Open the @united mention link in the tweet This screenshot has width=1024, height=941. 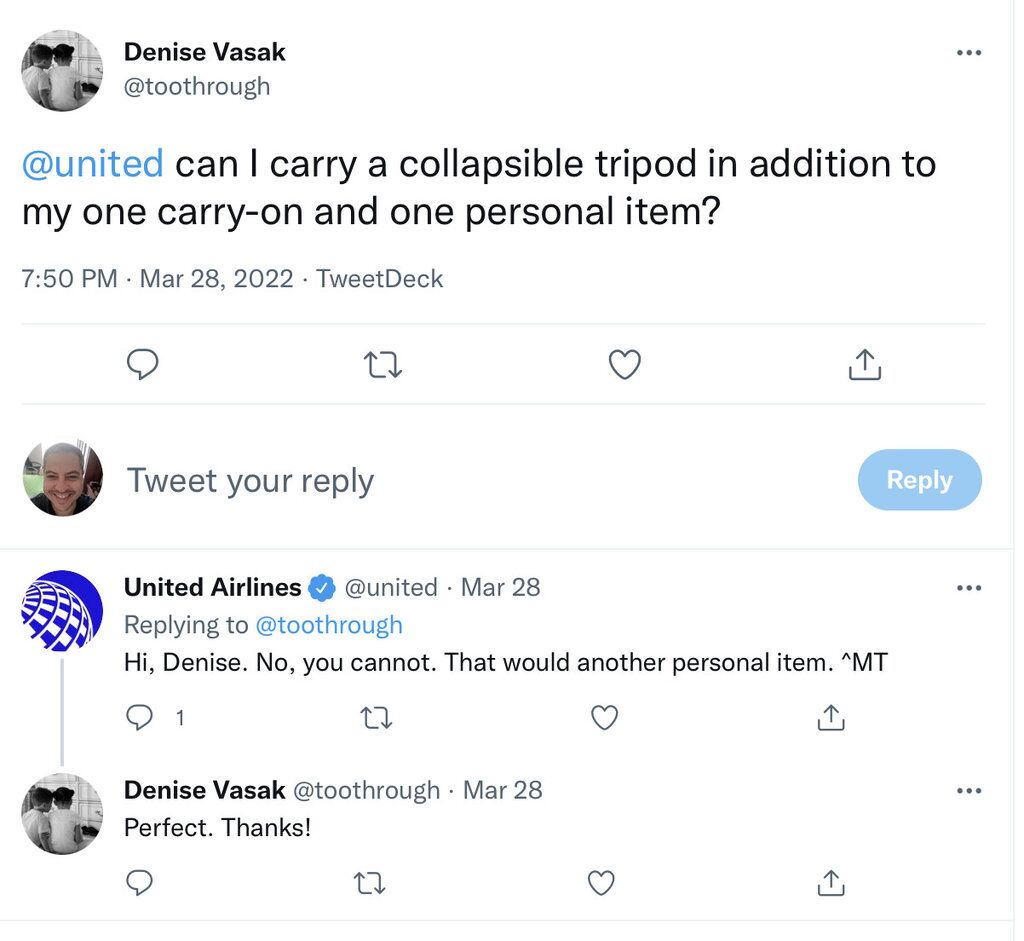(92, 163)
